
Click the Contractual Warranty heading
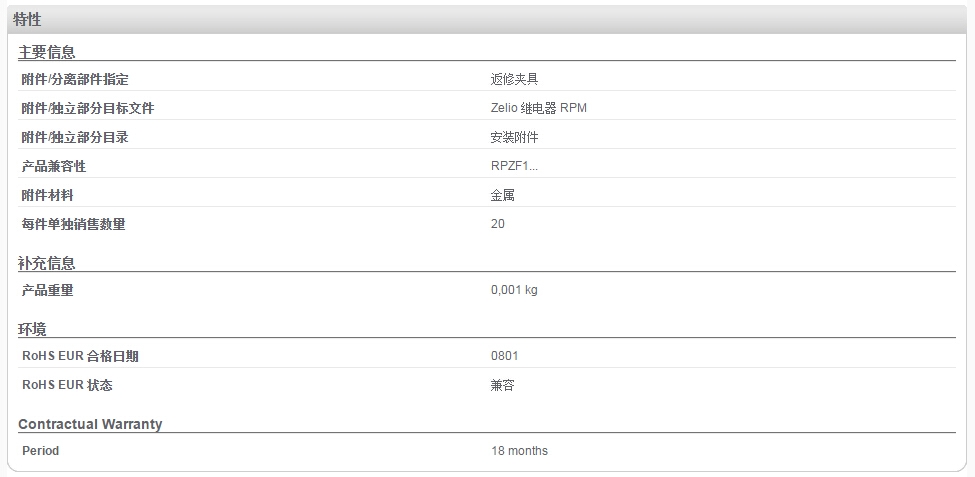point(90,424)
